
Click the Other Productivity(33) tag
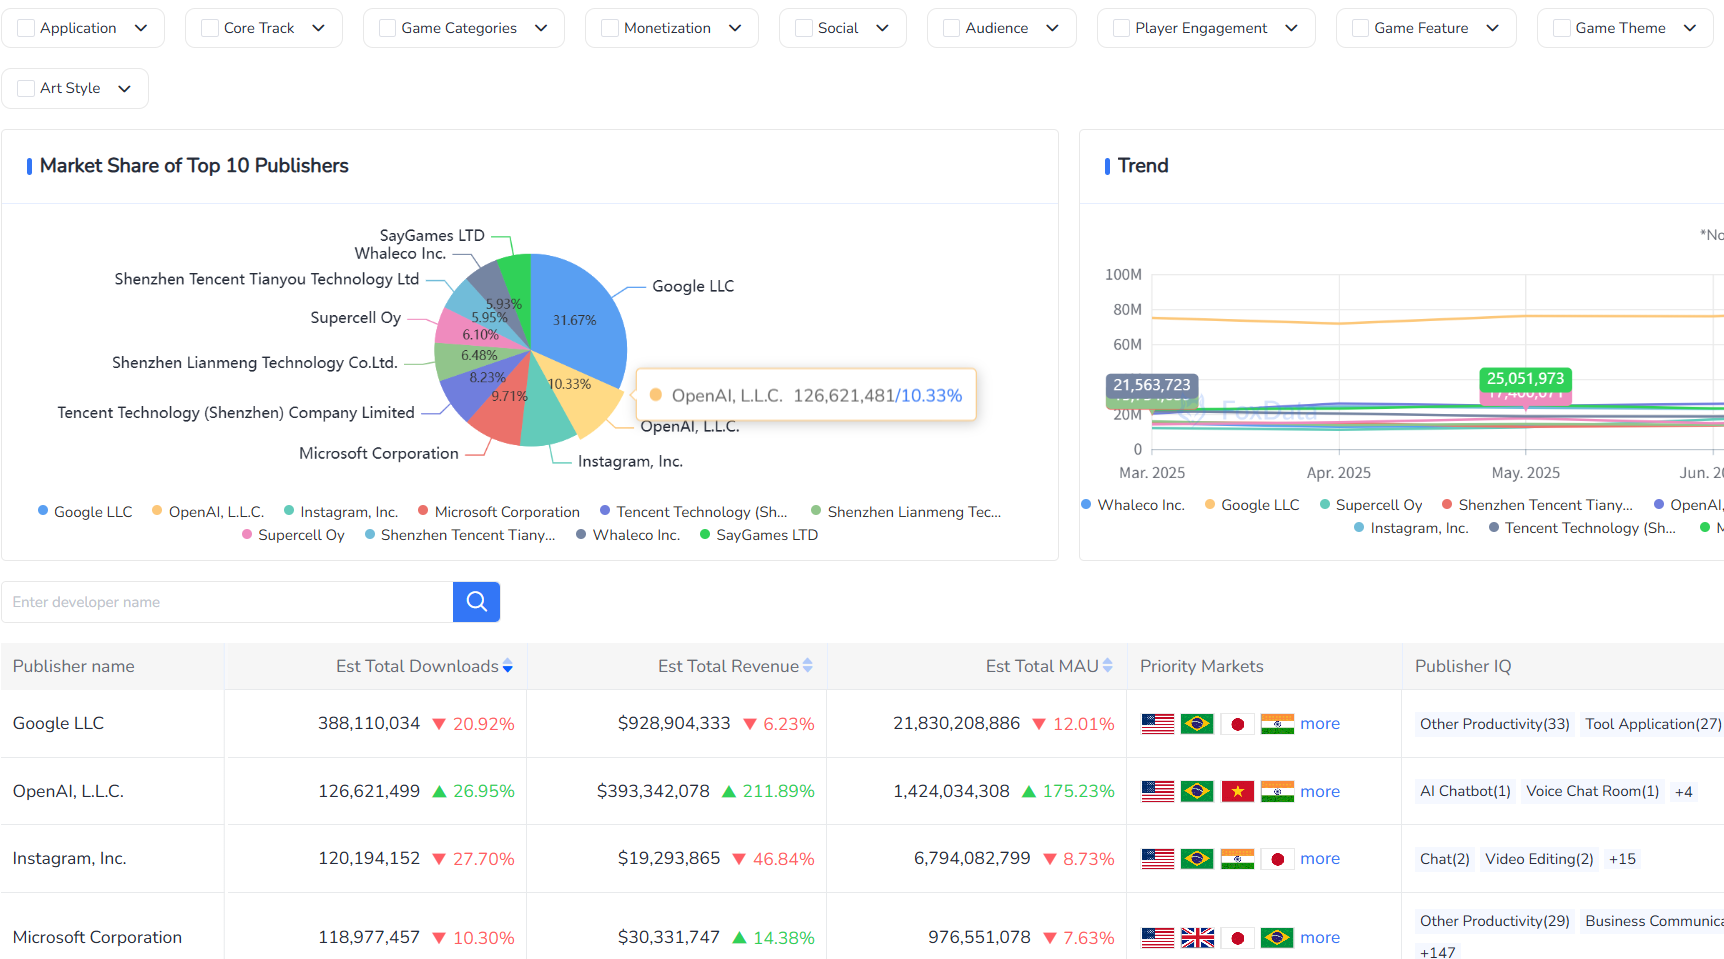coord(1495,724)
